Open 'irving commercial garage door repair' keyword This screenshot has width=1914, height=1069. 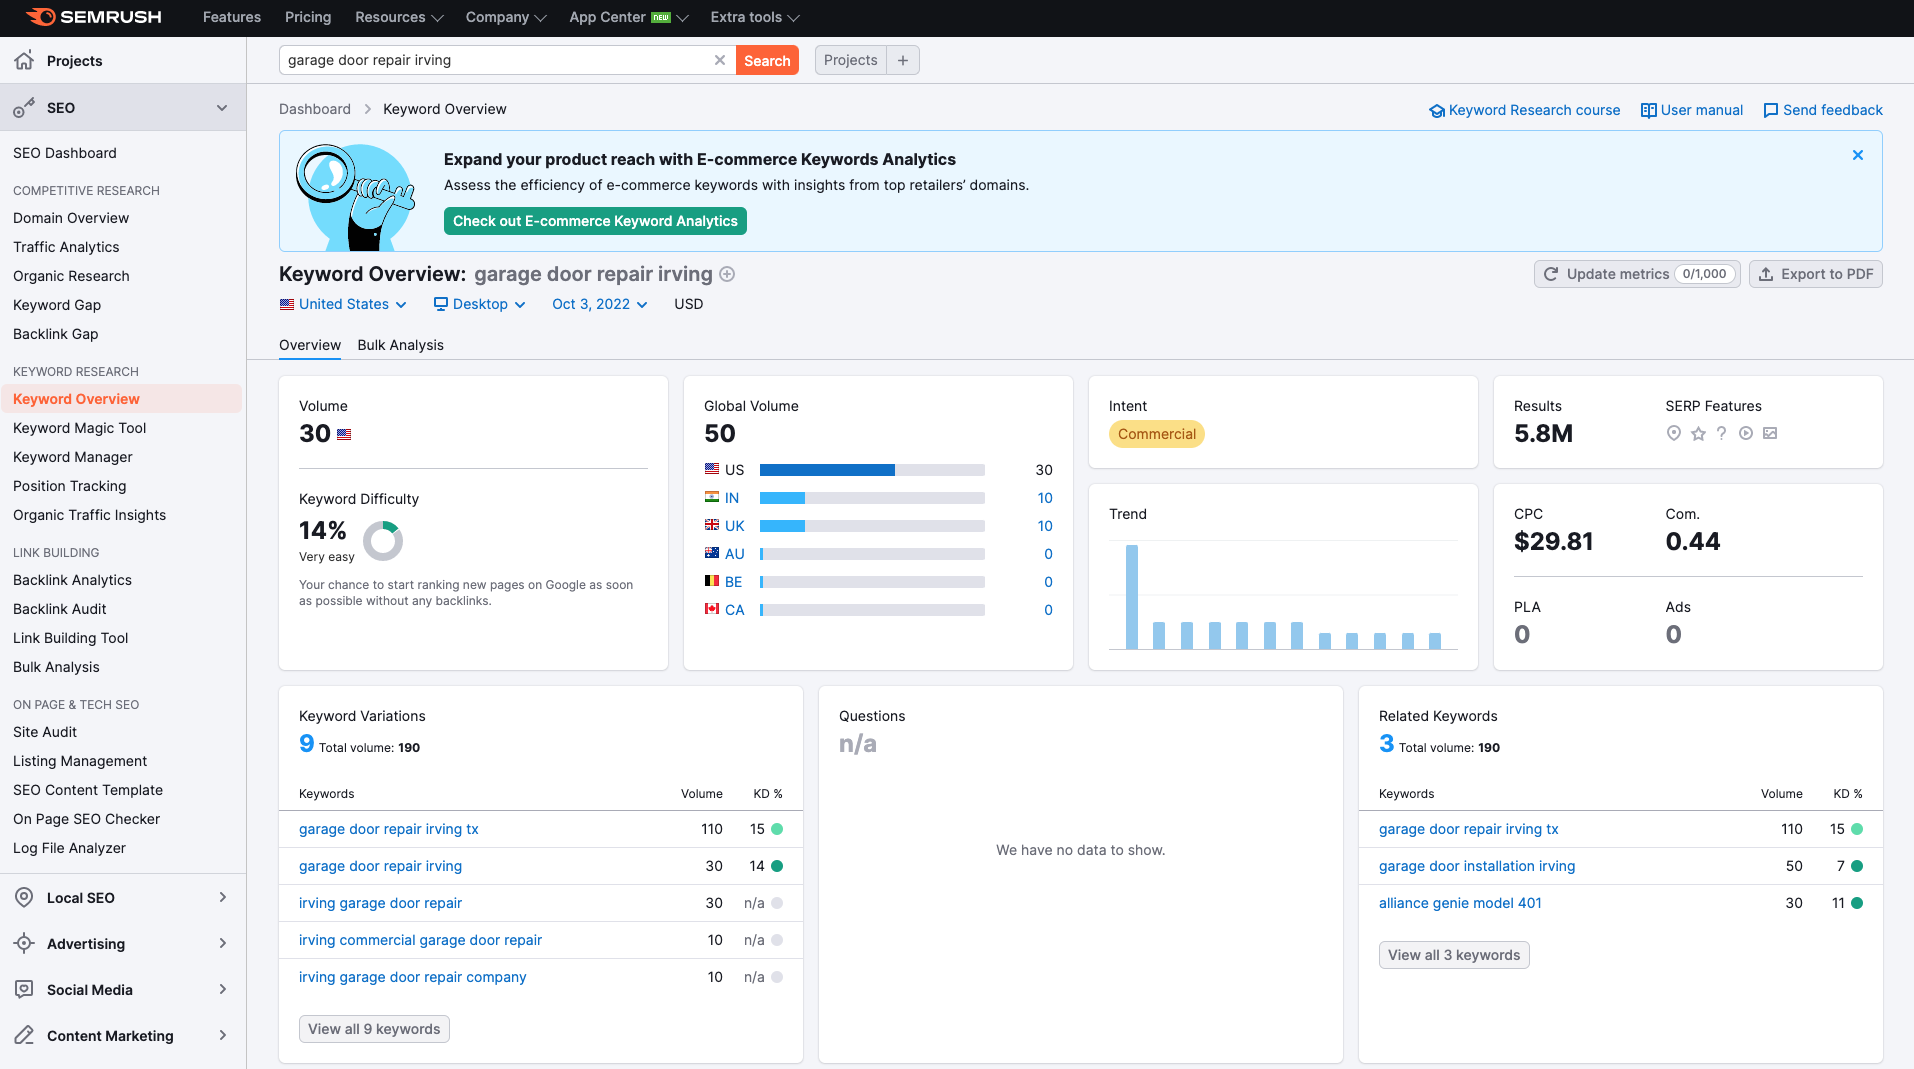[x=420, y=940]
